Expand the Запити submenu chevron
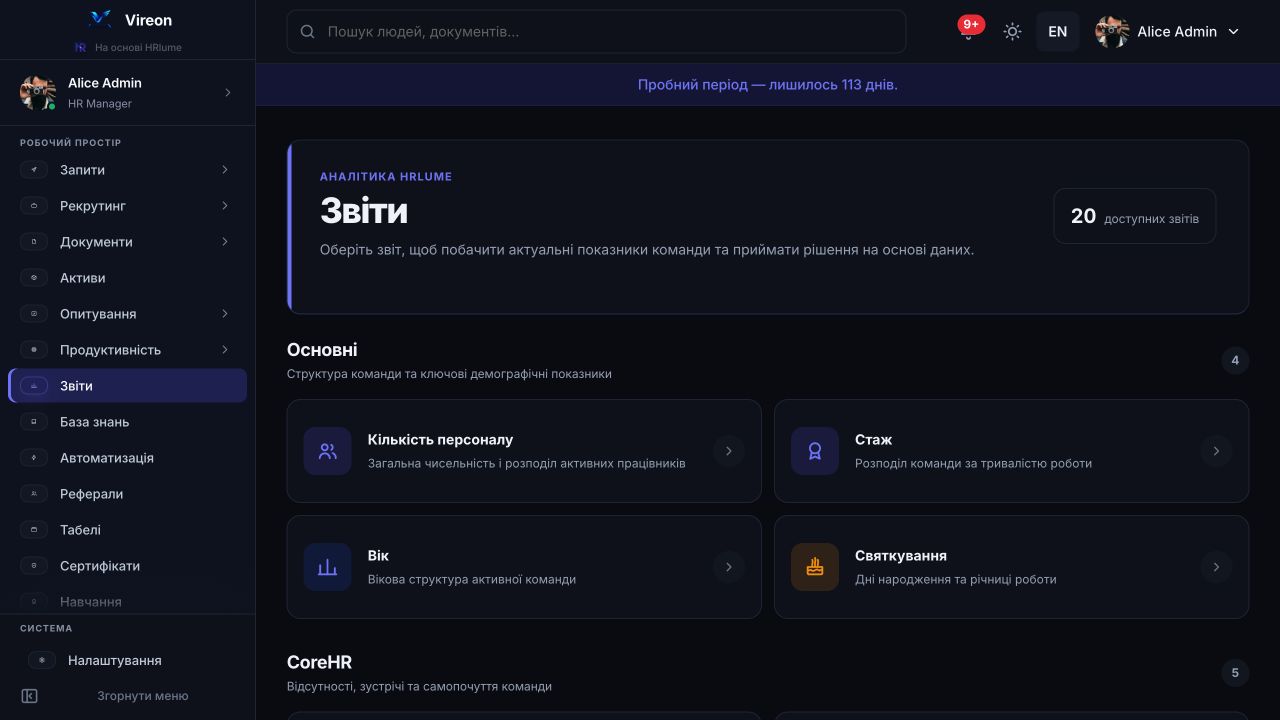 [x=225, y=170]
